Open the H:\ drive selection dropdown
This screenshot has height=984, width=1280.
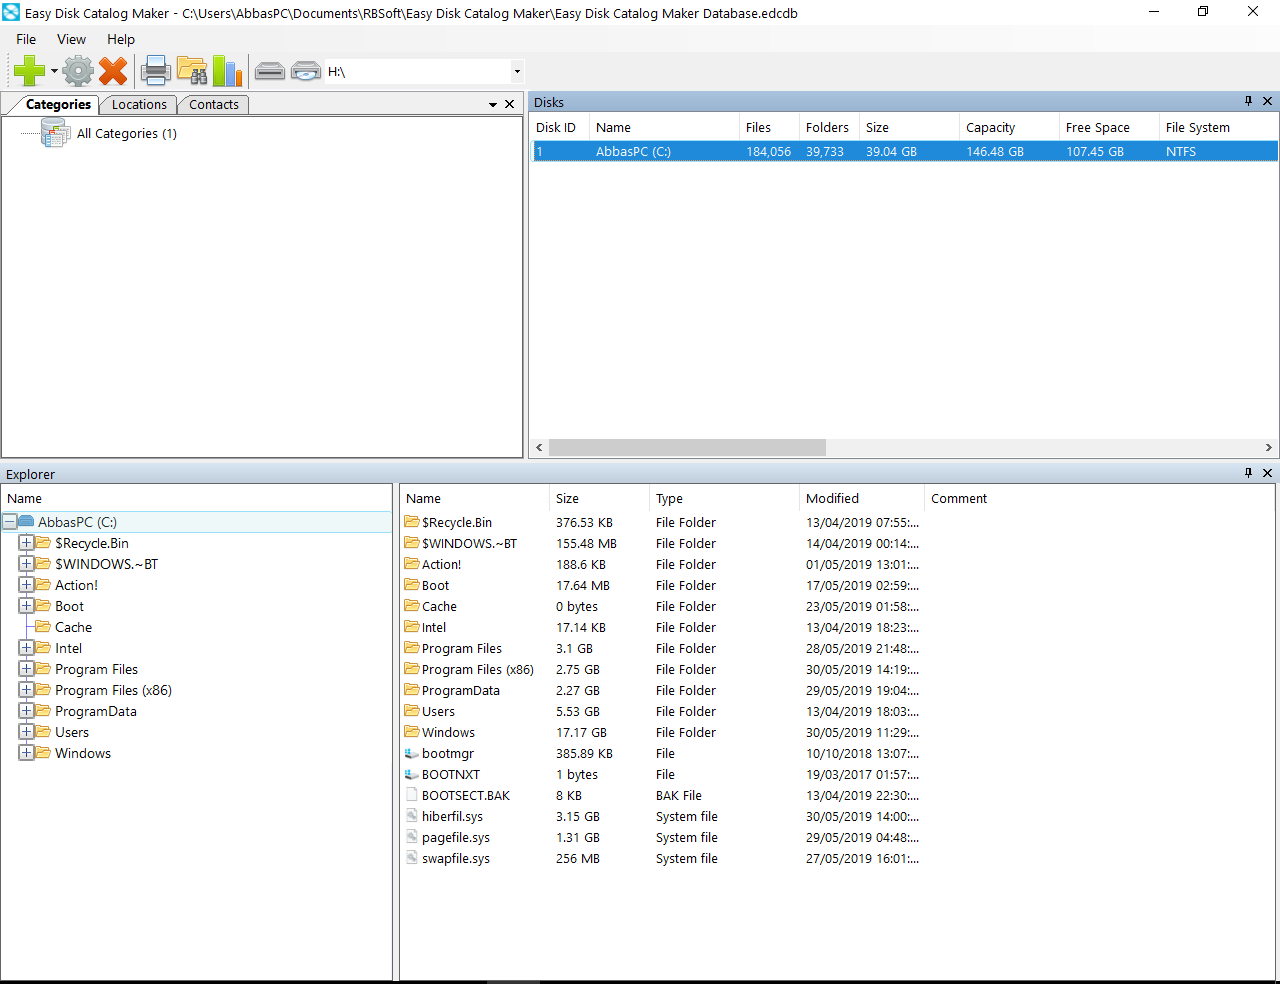pyautogui.click(x=517, y=71)
